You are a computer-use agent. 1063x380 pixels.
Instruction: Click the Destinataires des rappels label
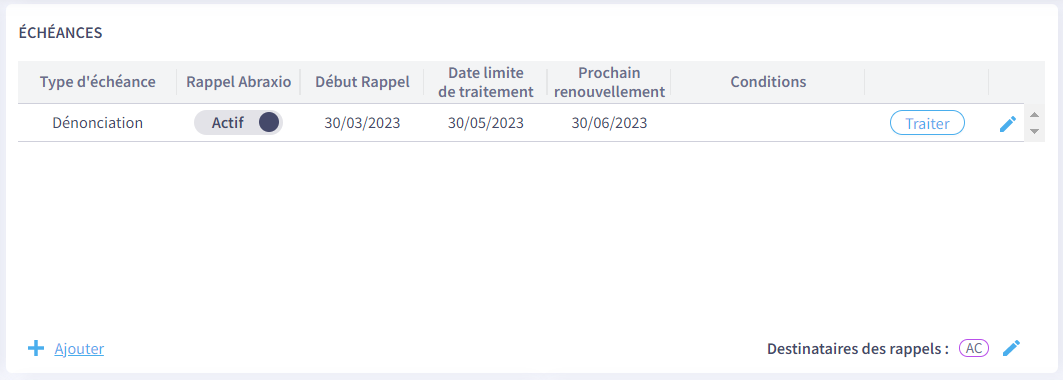[x=858, y=349]
